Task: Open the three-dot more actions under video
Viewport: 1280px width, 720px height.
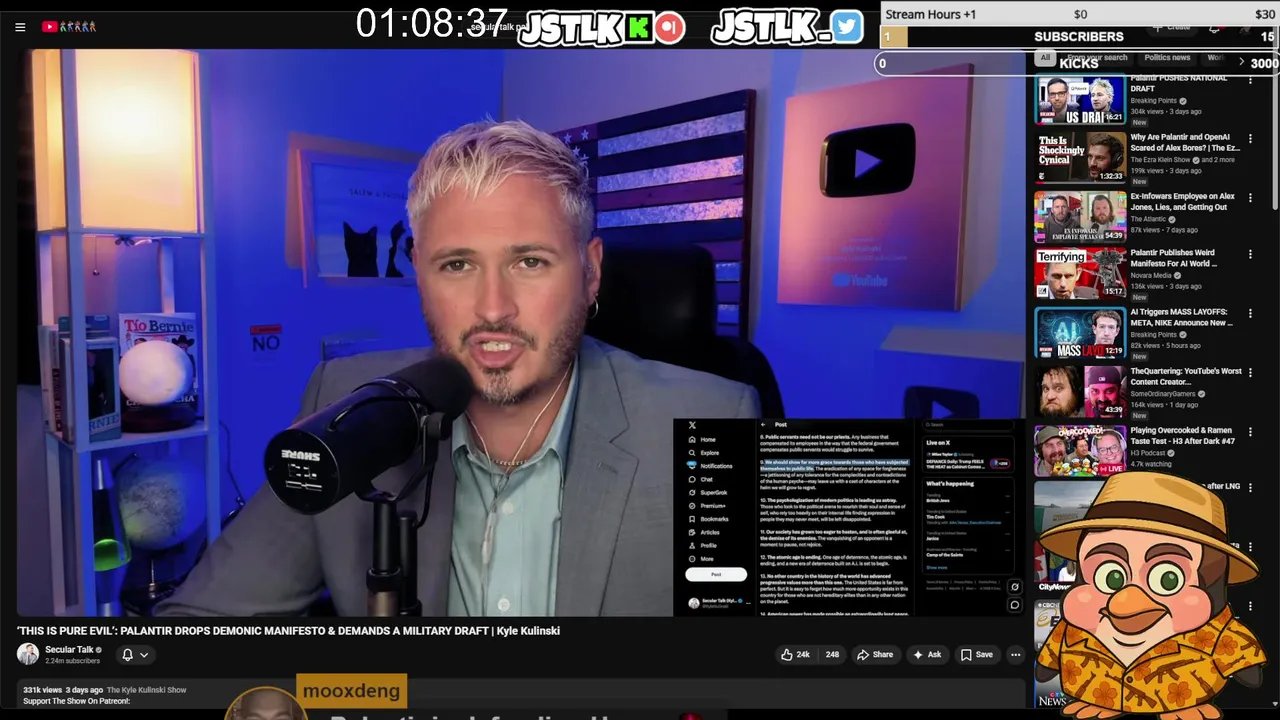Action: coord(1015,655)
